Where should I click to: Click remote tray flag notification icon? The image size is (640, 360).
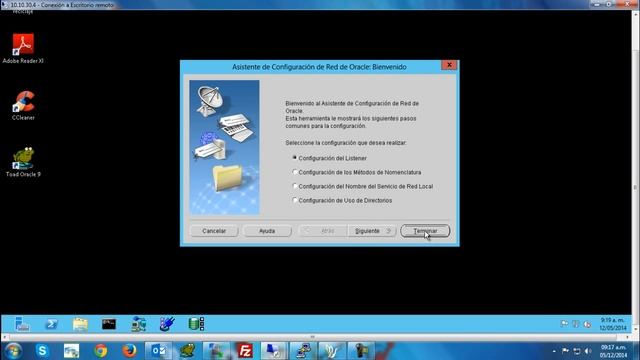tap(564, 324)
